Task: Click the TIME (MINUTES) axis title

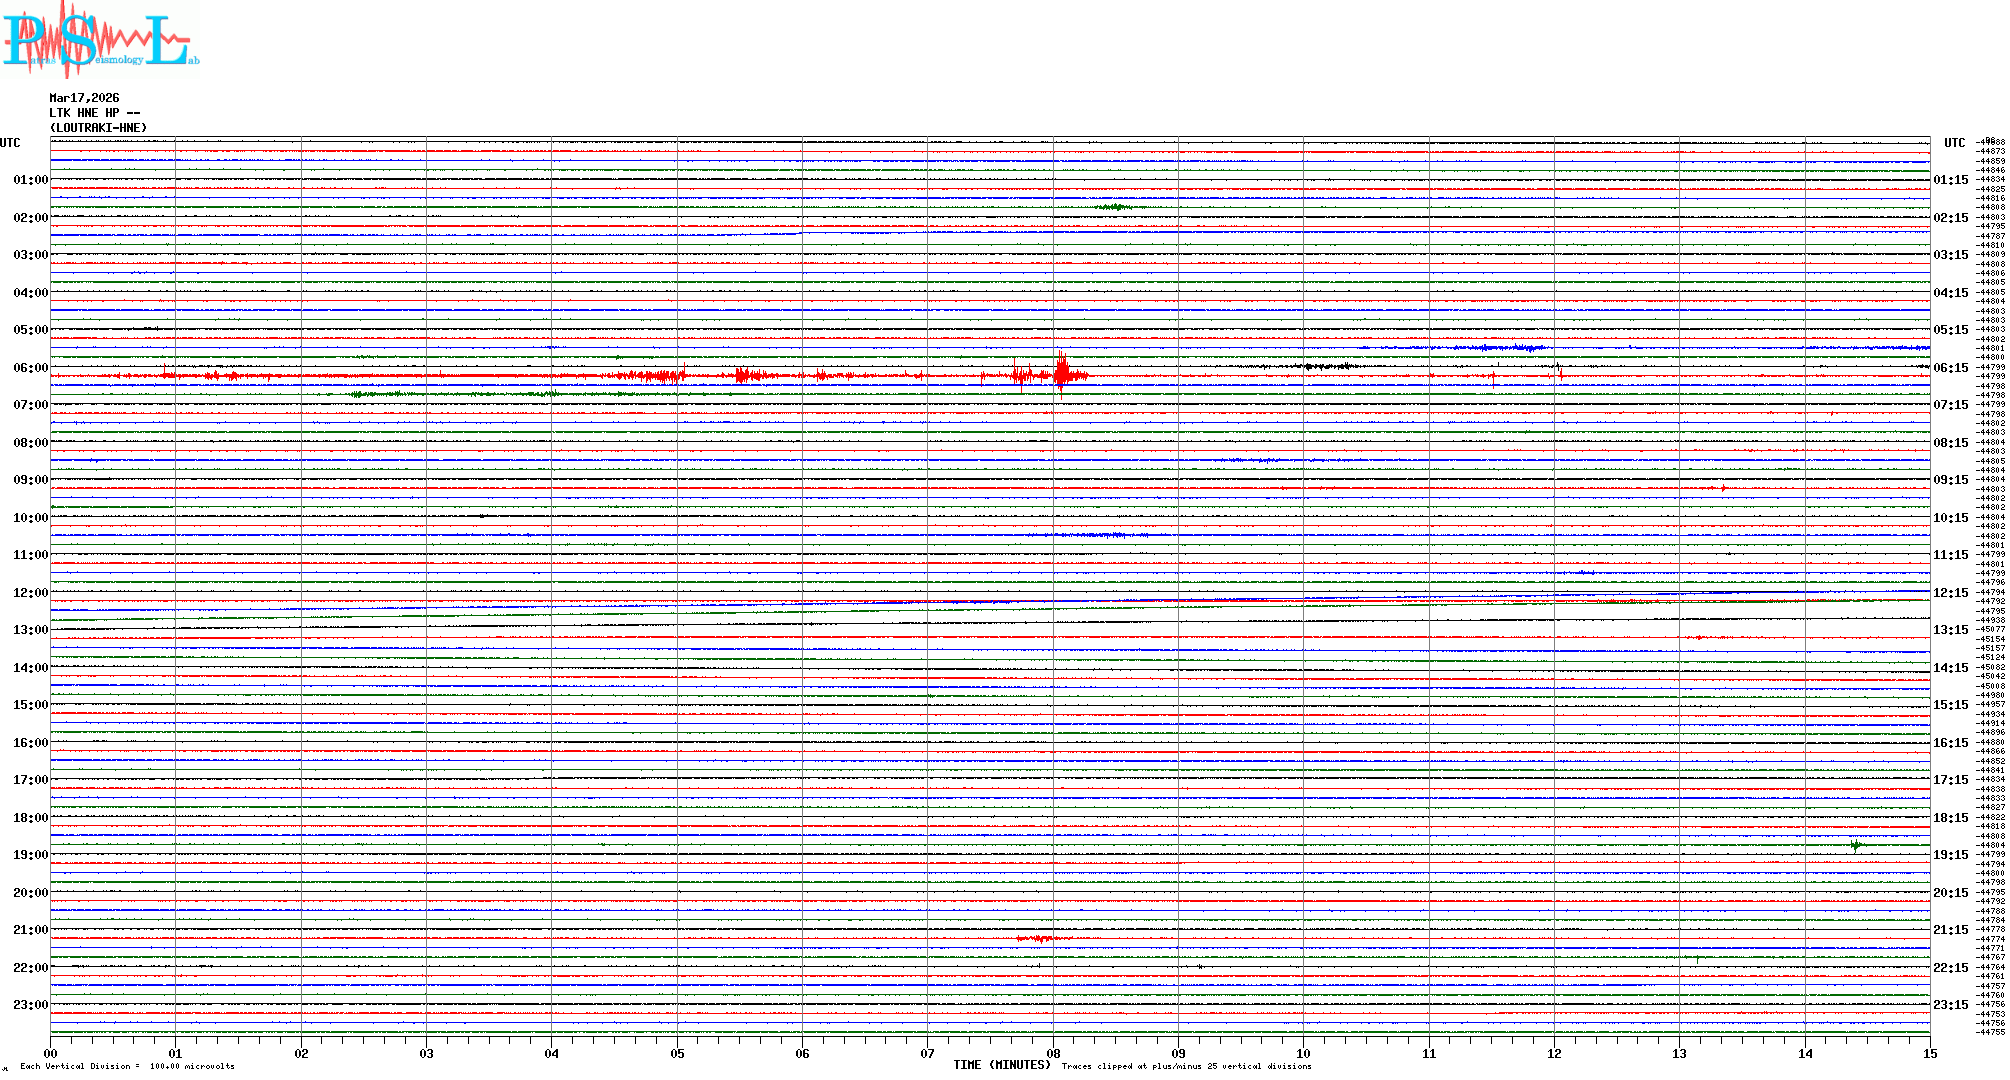Action: tap(1001, 1065)
